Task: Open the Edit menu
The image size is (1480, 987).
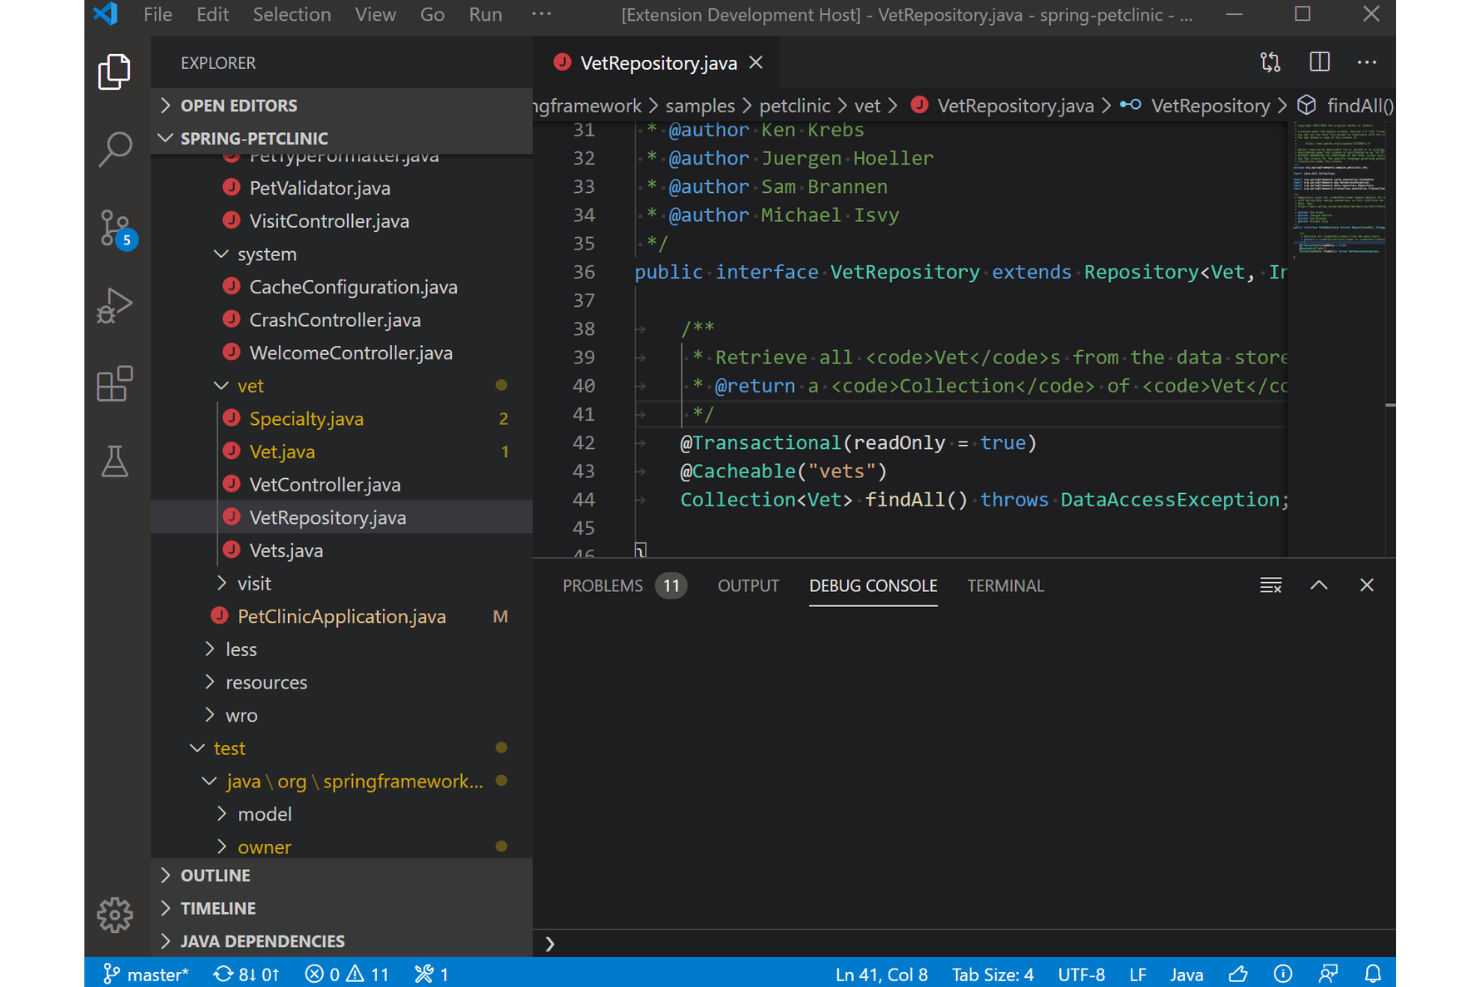Action: (x=212, y=14)
